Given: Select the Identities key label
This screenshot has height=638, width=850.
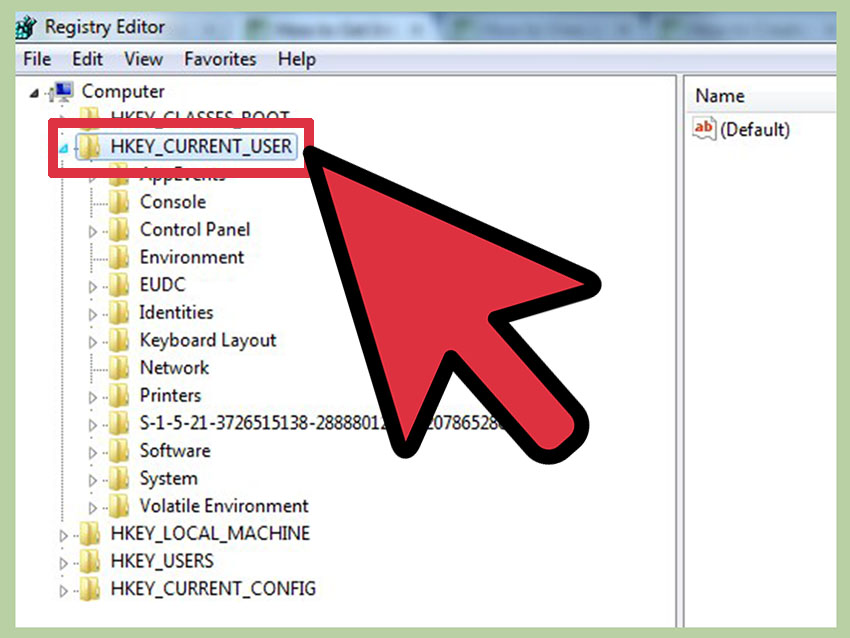Looking at the screenshot, I should [177, 312].
